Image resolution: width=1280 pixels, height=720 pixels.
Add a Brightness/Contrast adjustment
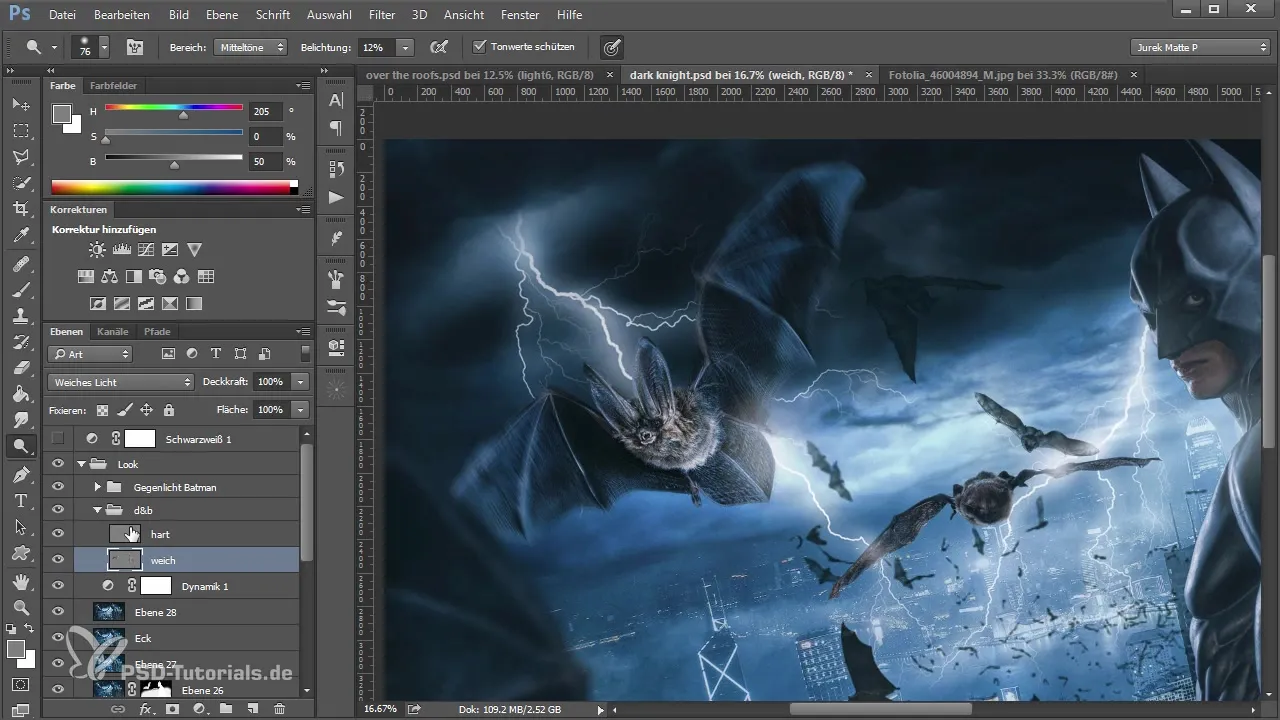pos(97,250)
